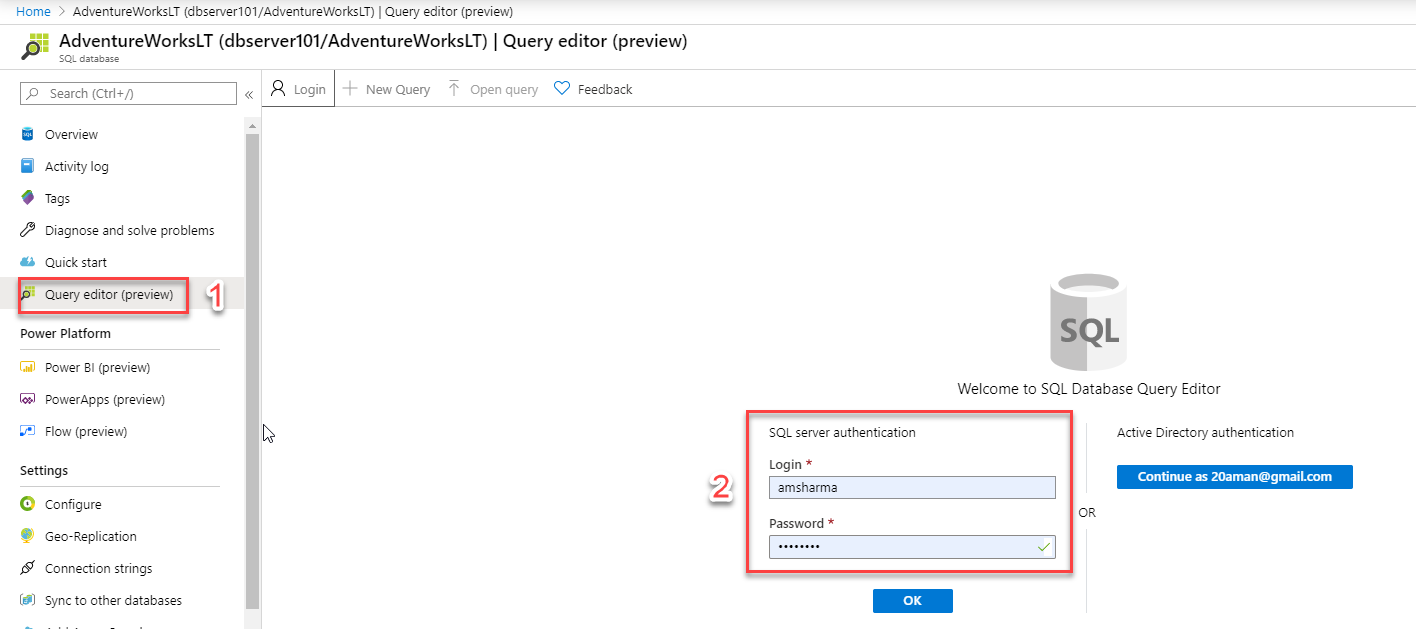Screen dimensions: 1416x629
Task: Click the AdventureWorksLT database icon in header
Action: point(35,47)
